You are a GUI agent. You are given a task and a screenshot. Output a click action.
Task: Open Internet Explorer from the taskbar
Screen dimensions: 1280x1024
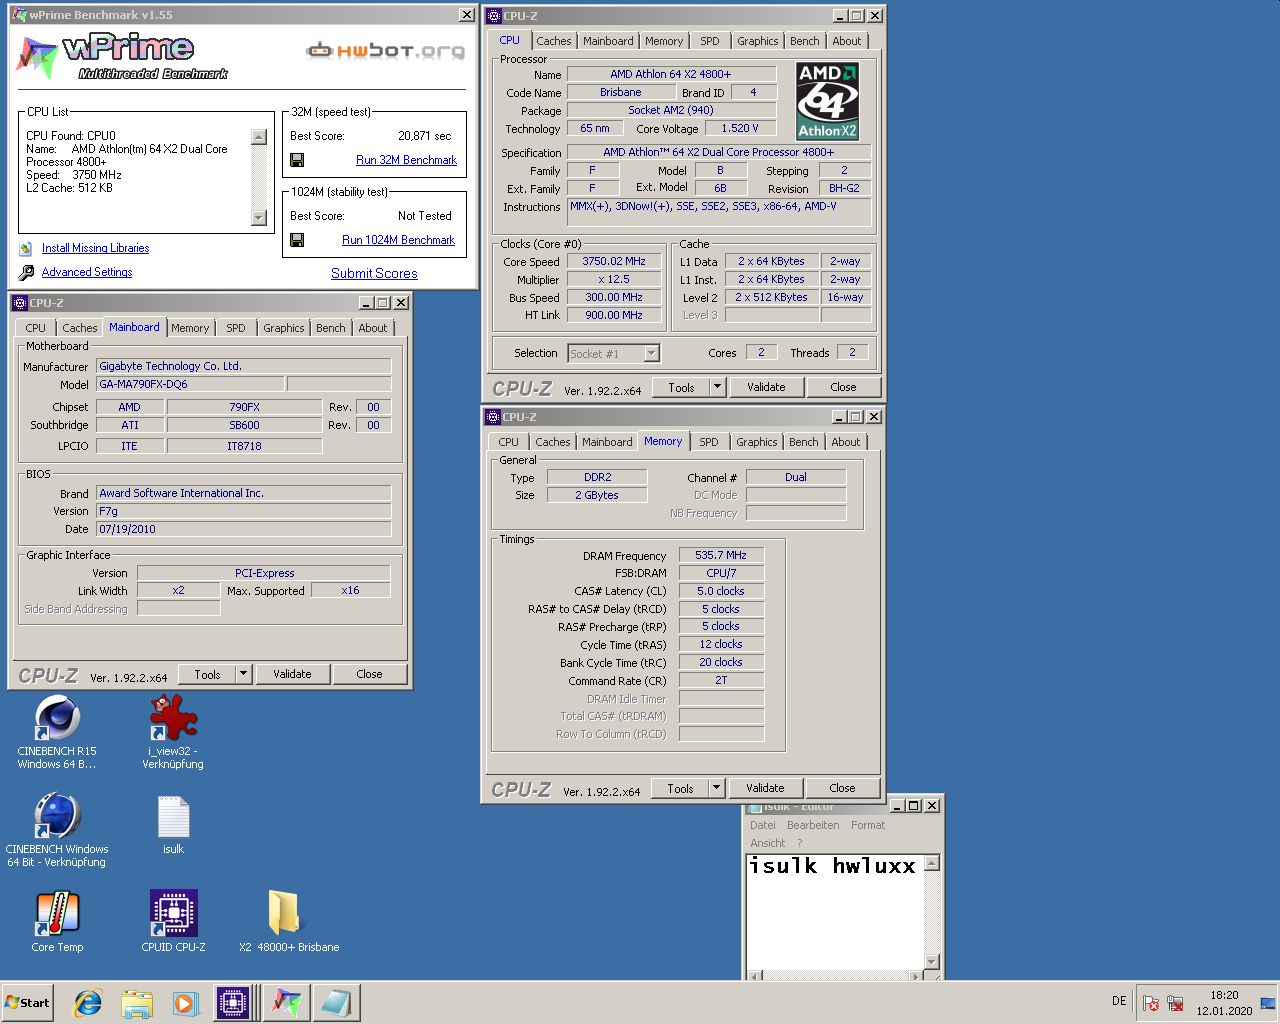88,1003
